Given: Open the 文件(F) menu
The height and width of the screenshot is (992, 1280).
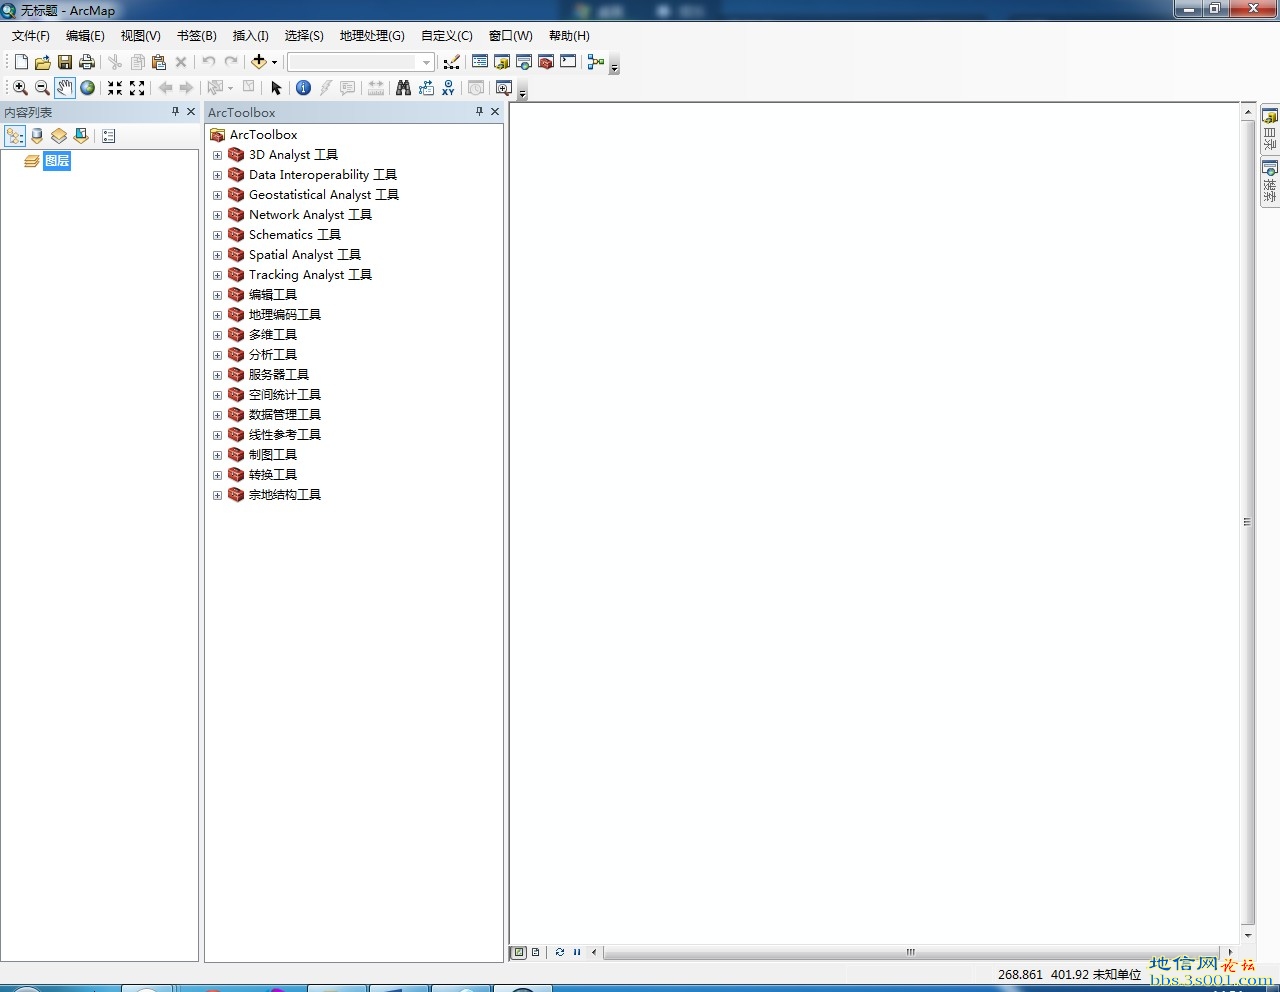Looking at the screenshot, I should [x=31, y=35].
